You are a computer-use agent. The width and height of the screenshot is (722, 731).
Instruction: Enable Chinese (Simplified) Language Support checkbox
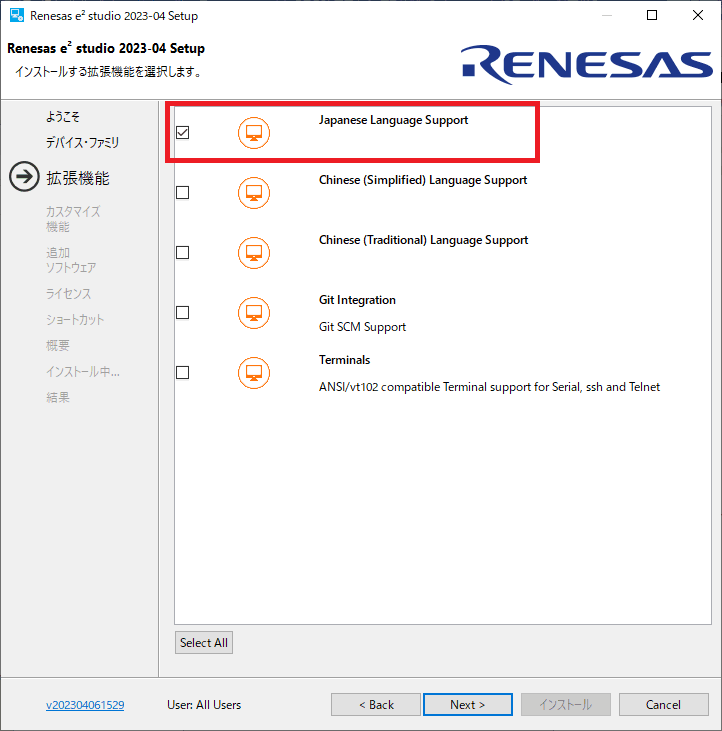point(183,193)
